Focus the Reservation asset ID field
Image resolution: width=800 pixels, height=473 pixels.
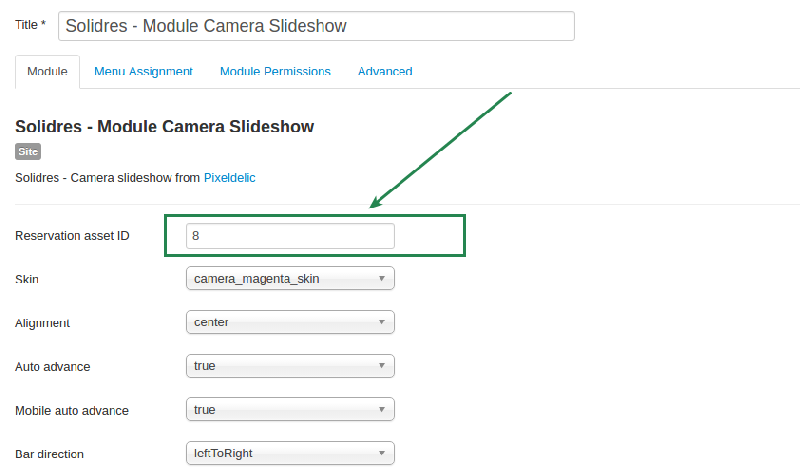pyautogui.click(x=290, y=236)
